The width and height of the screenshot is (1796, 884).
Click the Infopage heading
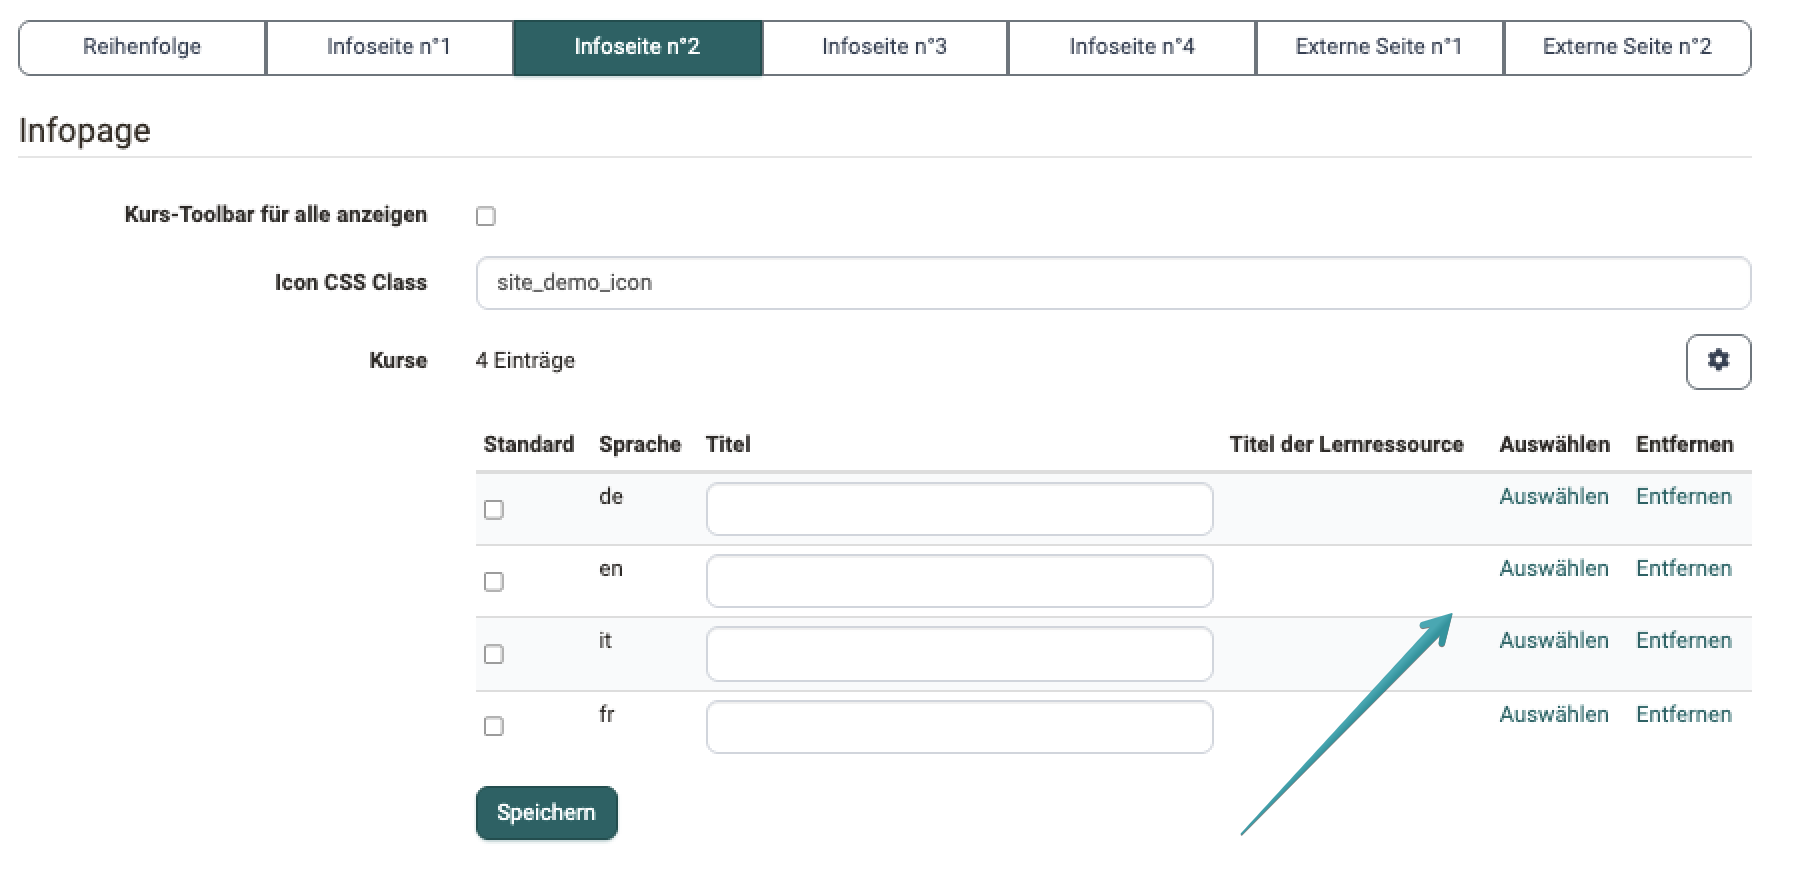click(85, 131)
